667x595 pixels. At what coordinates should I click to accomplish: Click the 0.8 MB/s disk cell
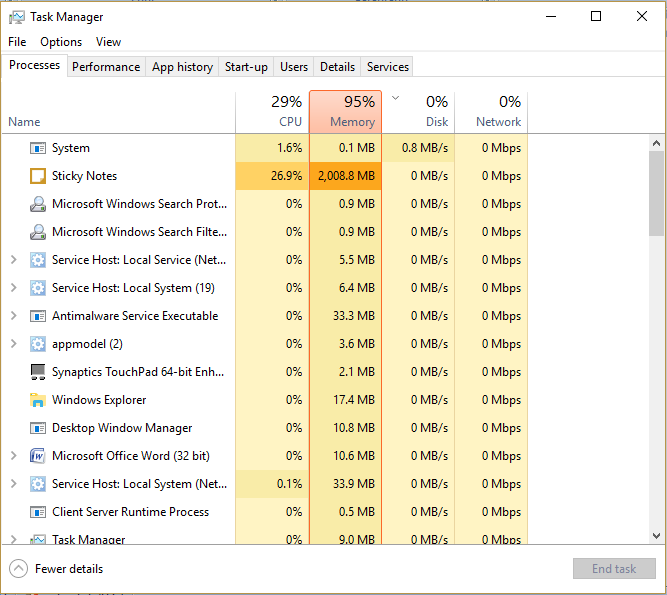point(418,148)
